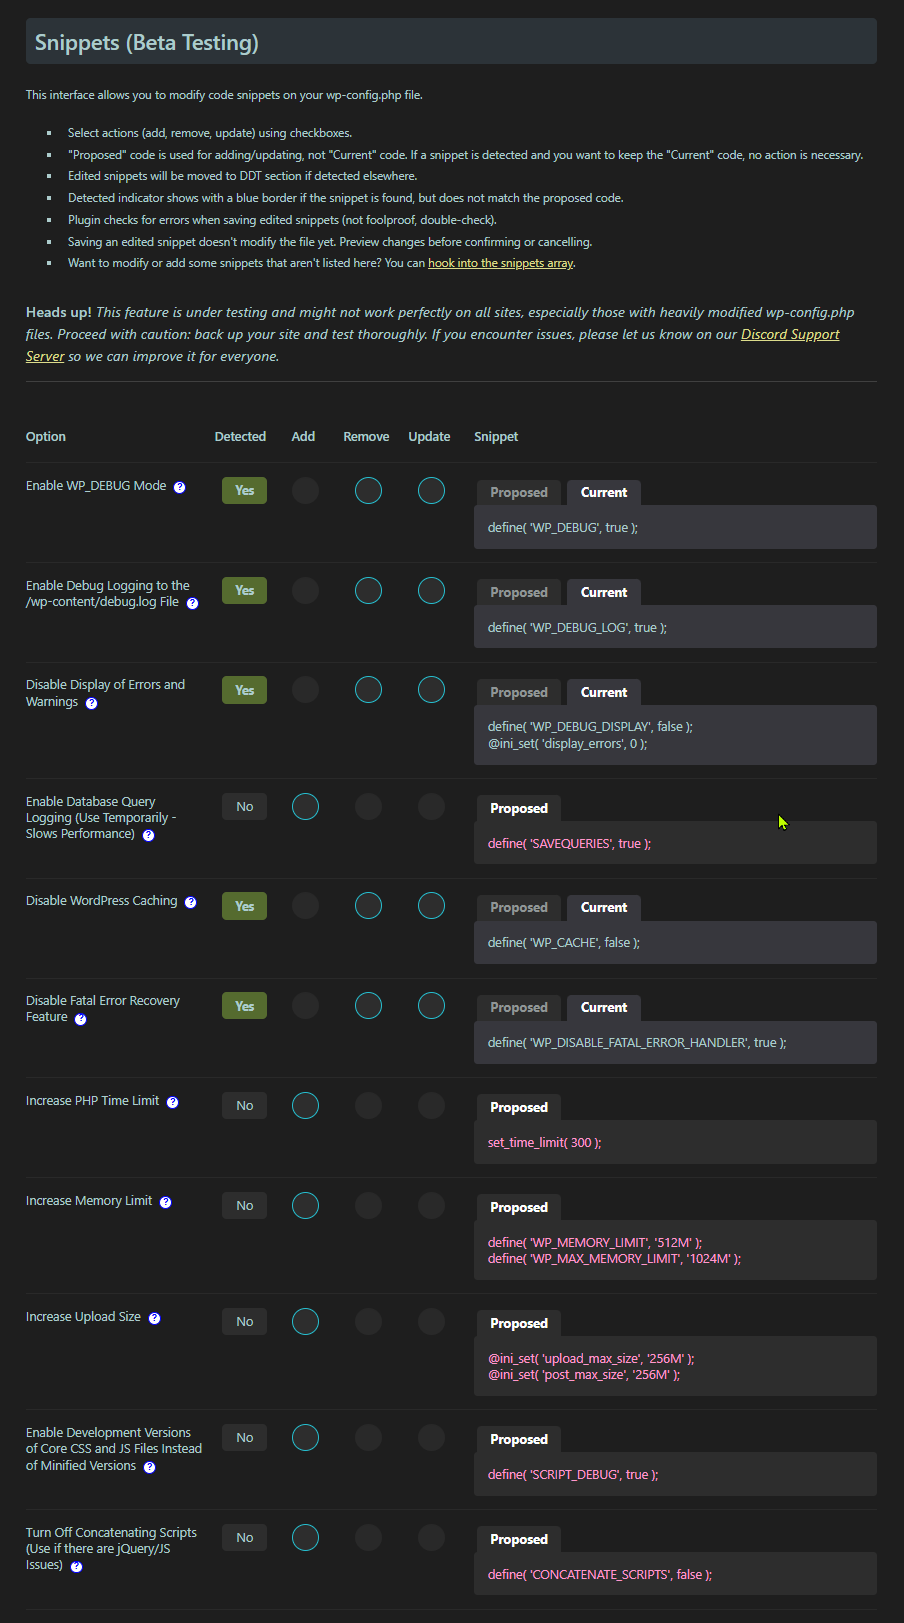Check Add for Increase PHP Time Limit

[305, 1105]
